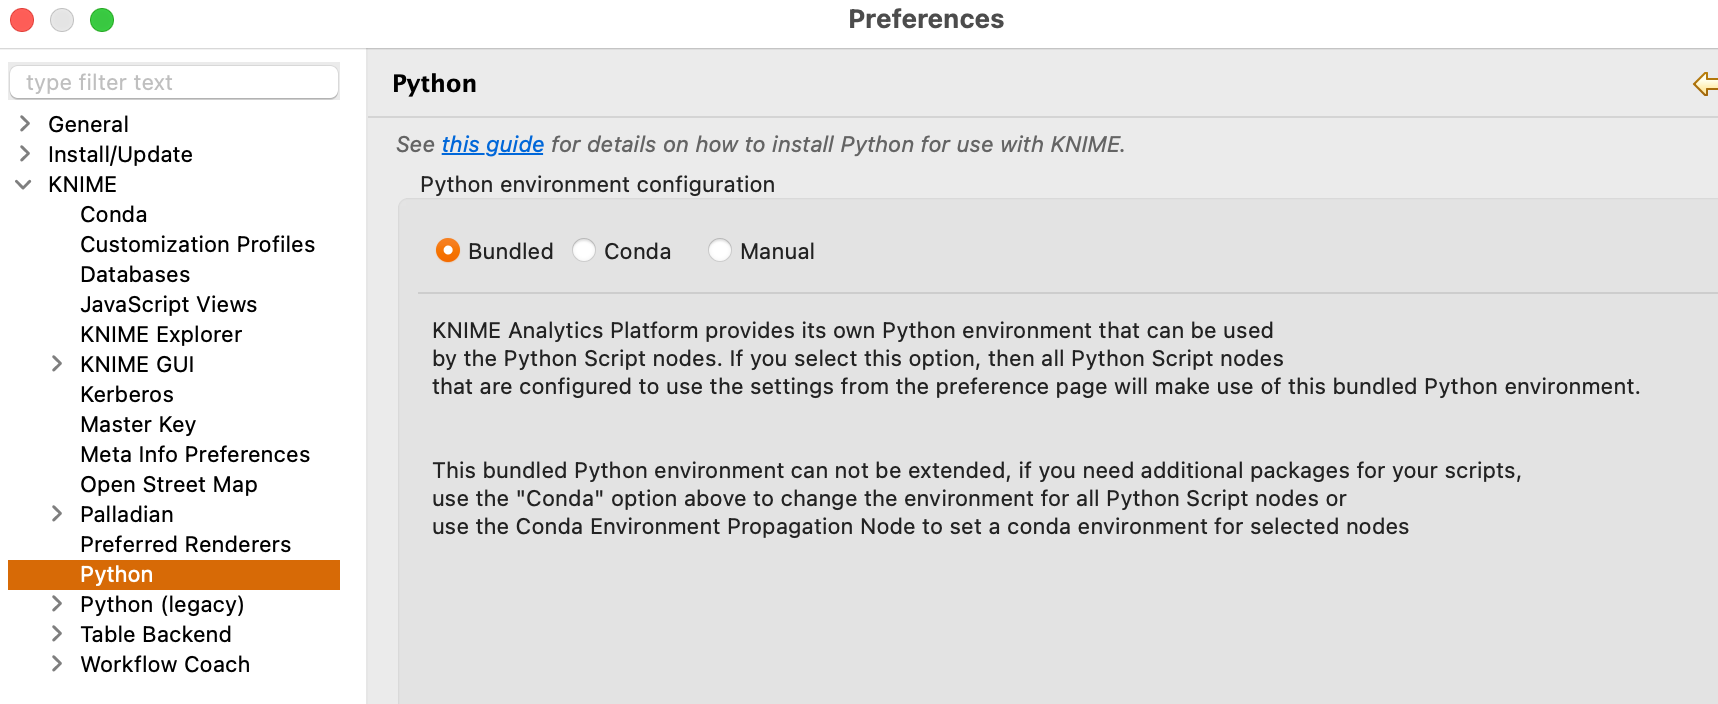
Task: Expand Python (legacy) preferences
Action: (57, 604)
